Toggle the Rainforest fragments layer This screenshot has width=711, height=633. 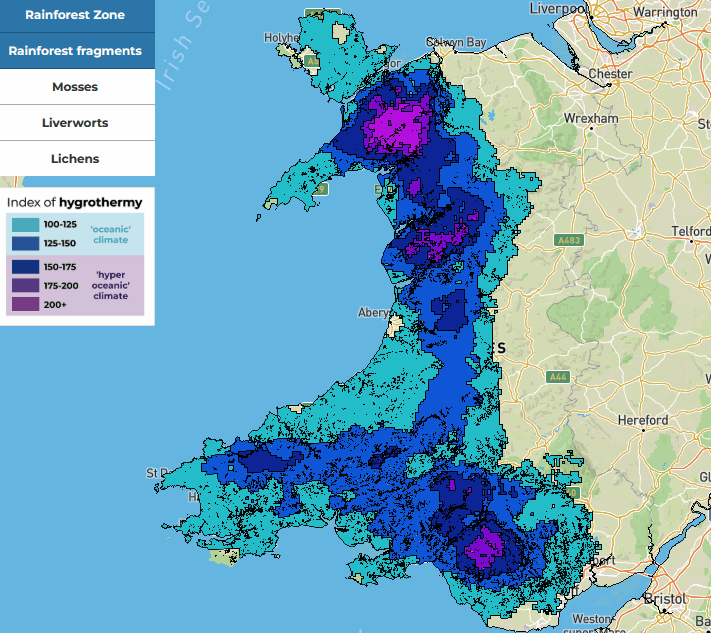(77, 51)
